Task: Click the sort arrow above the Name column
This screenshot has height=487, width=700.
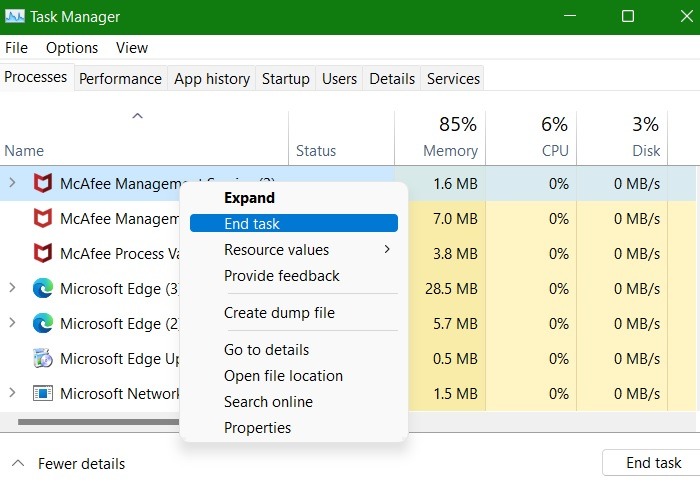Action: [x=138, y=116]
